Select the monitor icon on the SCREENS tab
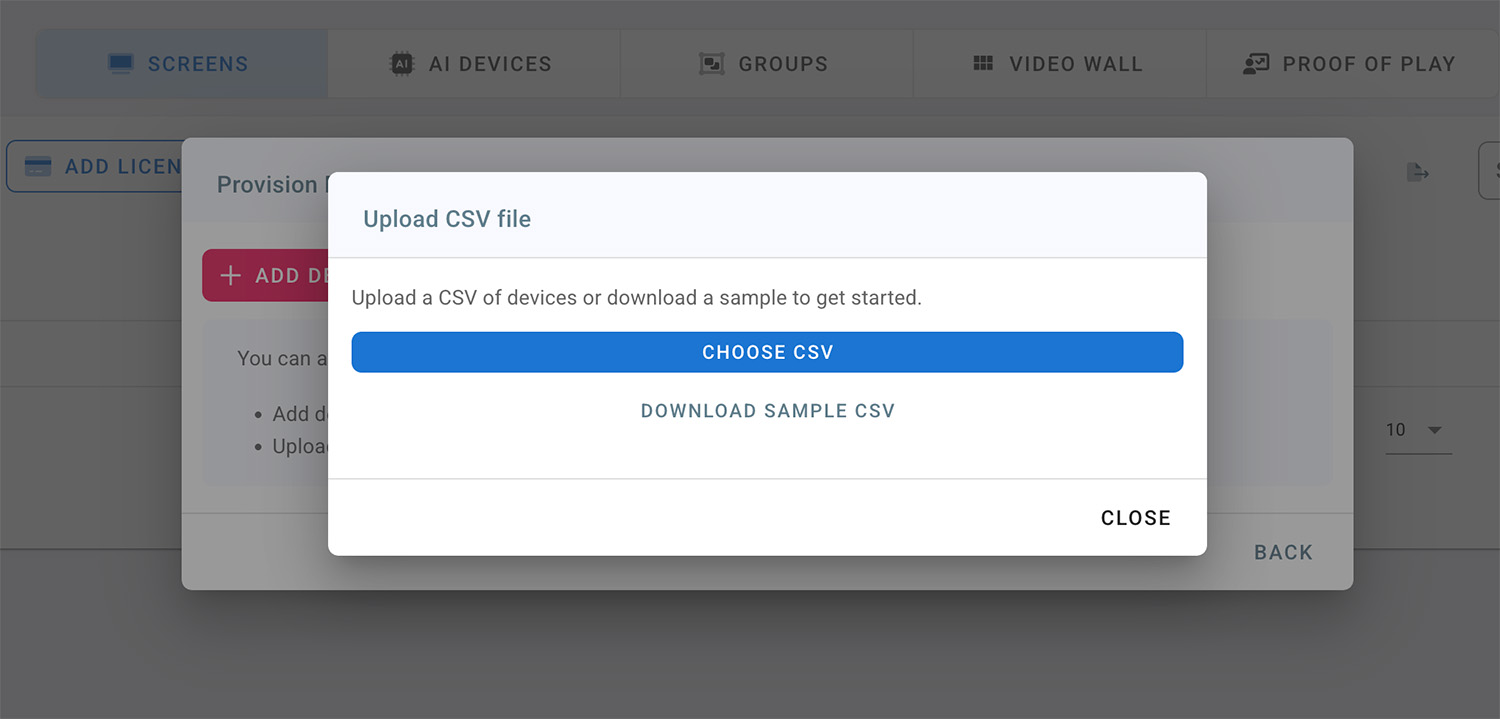This screenshot has height=719, width=1500. [119, 62]
